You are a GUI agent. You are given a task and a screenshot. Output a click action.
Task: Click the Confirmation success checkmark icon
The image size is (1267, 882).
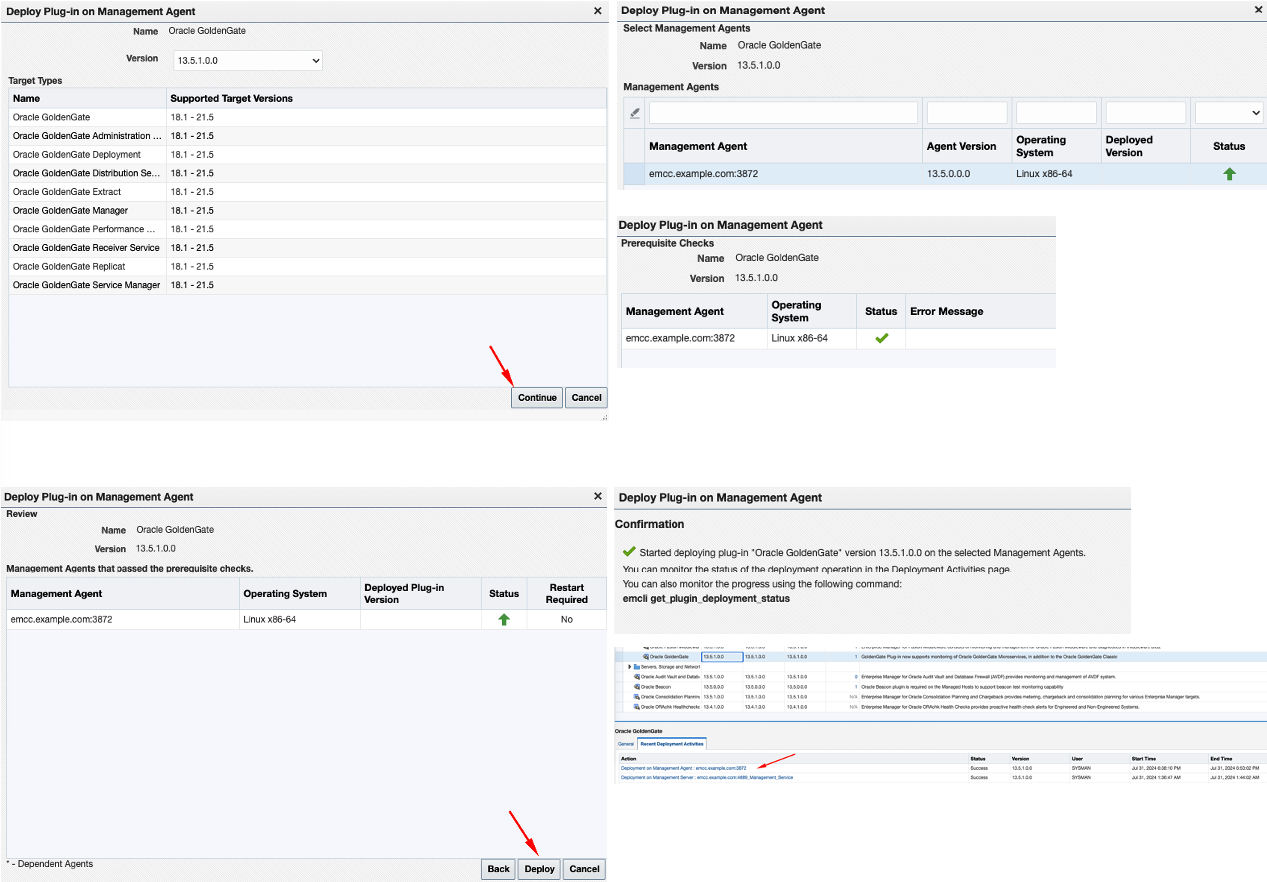(x=628, y=552)
